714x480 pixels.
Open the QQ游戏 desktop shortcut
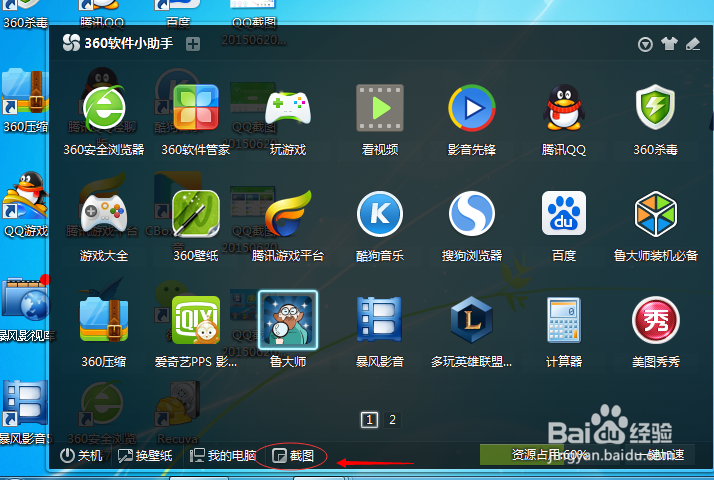pyautogui.click(x=25, y=205)
